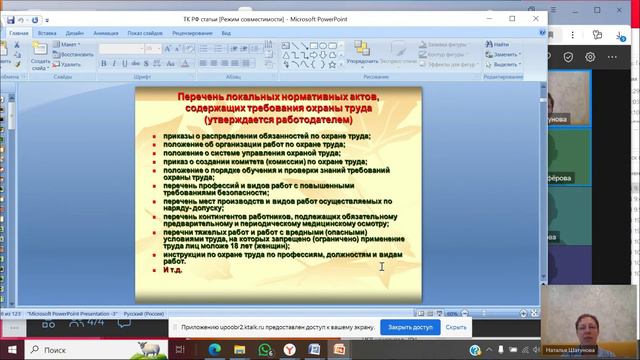Toggle the bullets list button
Image resolution: width=640 pixels, height=360 pixels.
(204, 49)
